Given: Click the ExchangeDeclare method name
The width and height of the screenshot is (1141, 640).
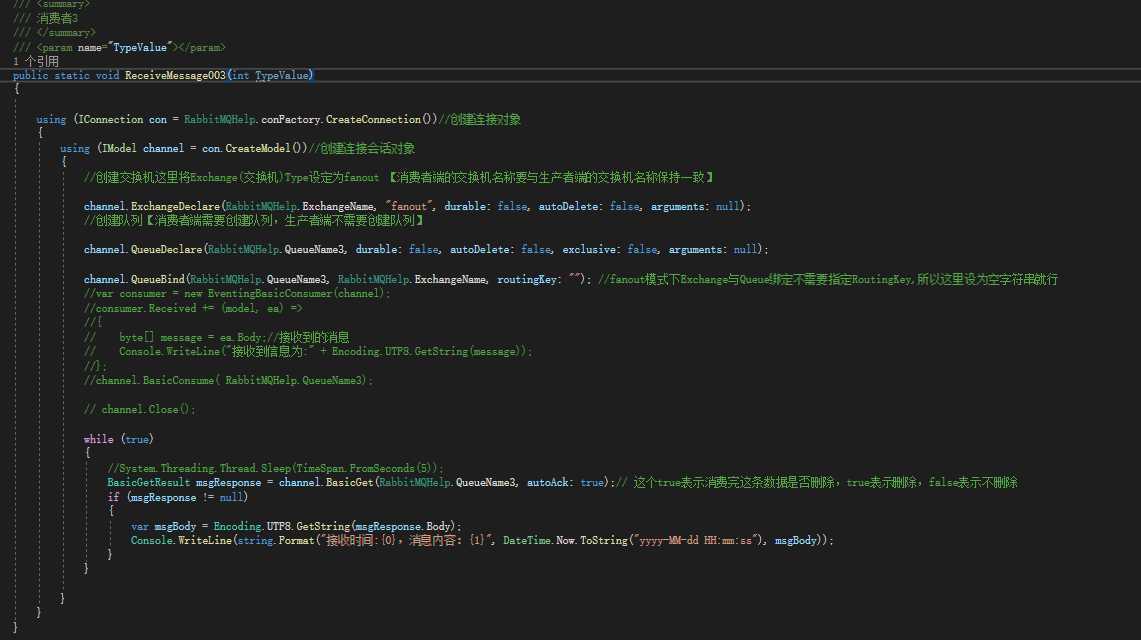Looking at the screenshot, I should click(x=175, y=207).
